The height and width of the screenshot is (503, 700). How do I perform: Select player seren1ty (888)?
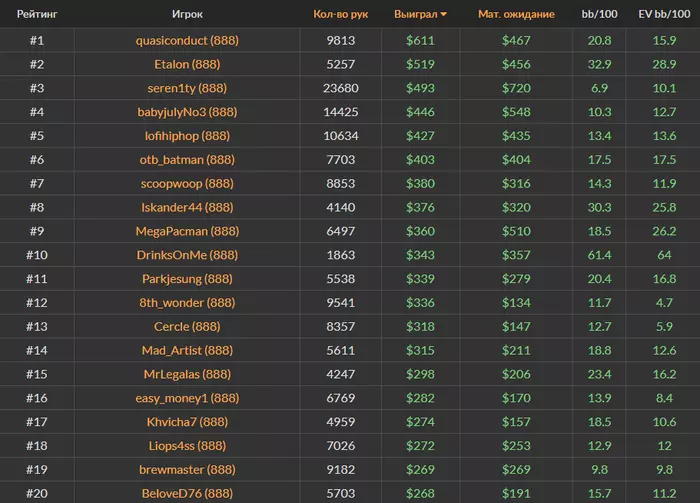click(x=187, y=89)
